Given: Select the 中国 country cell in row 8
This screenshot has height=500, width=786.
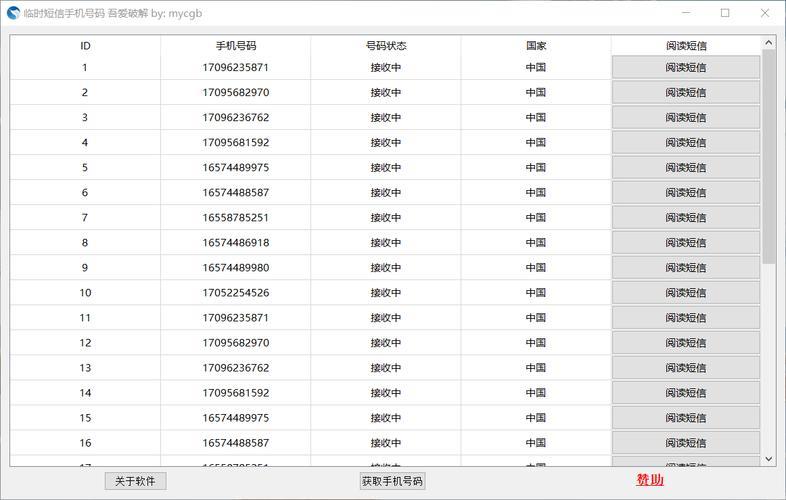Looking at the screenshot, I should click(536, 243).
